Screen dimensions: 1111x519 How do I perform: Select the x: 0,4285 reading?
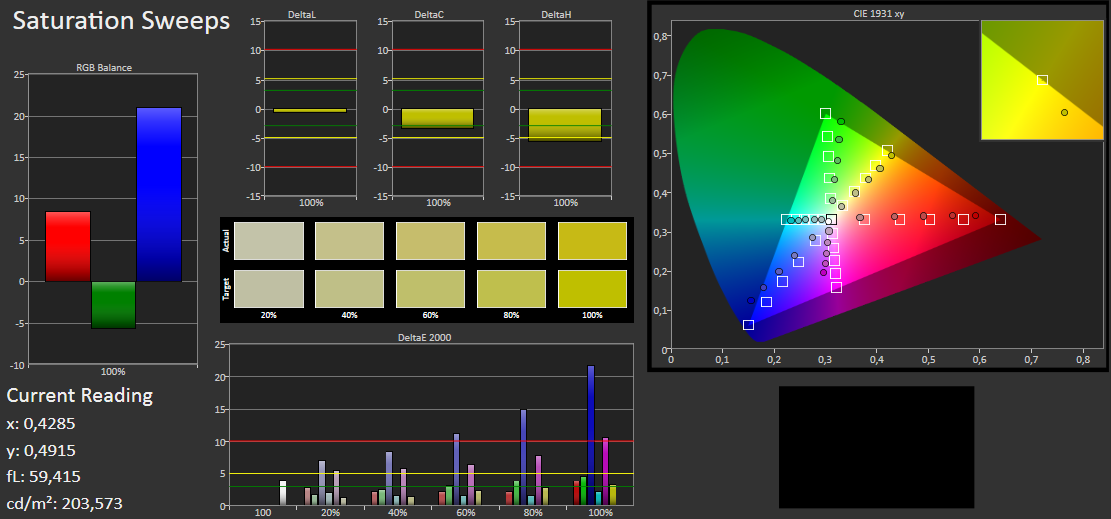40,424
